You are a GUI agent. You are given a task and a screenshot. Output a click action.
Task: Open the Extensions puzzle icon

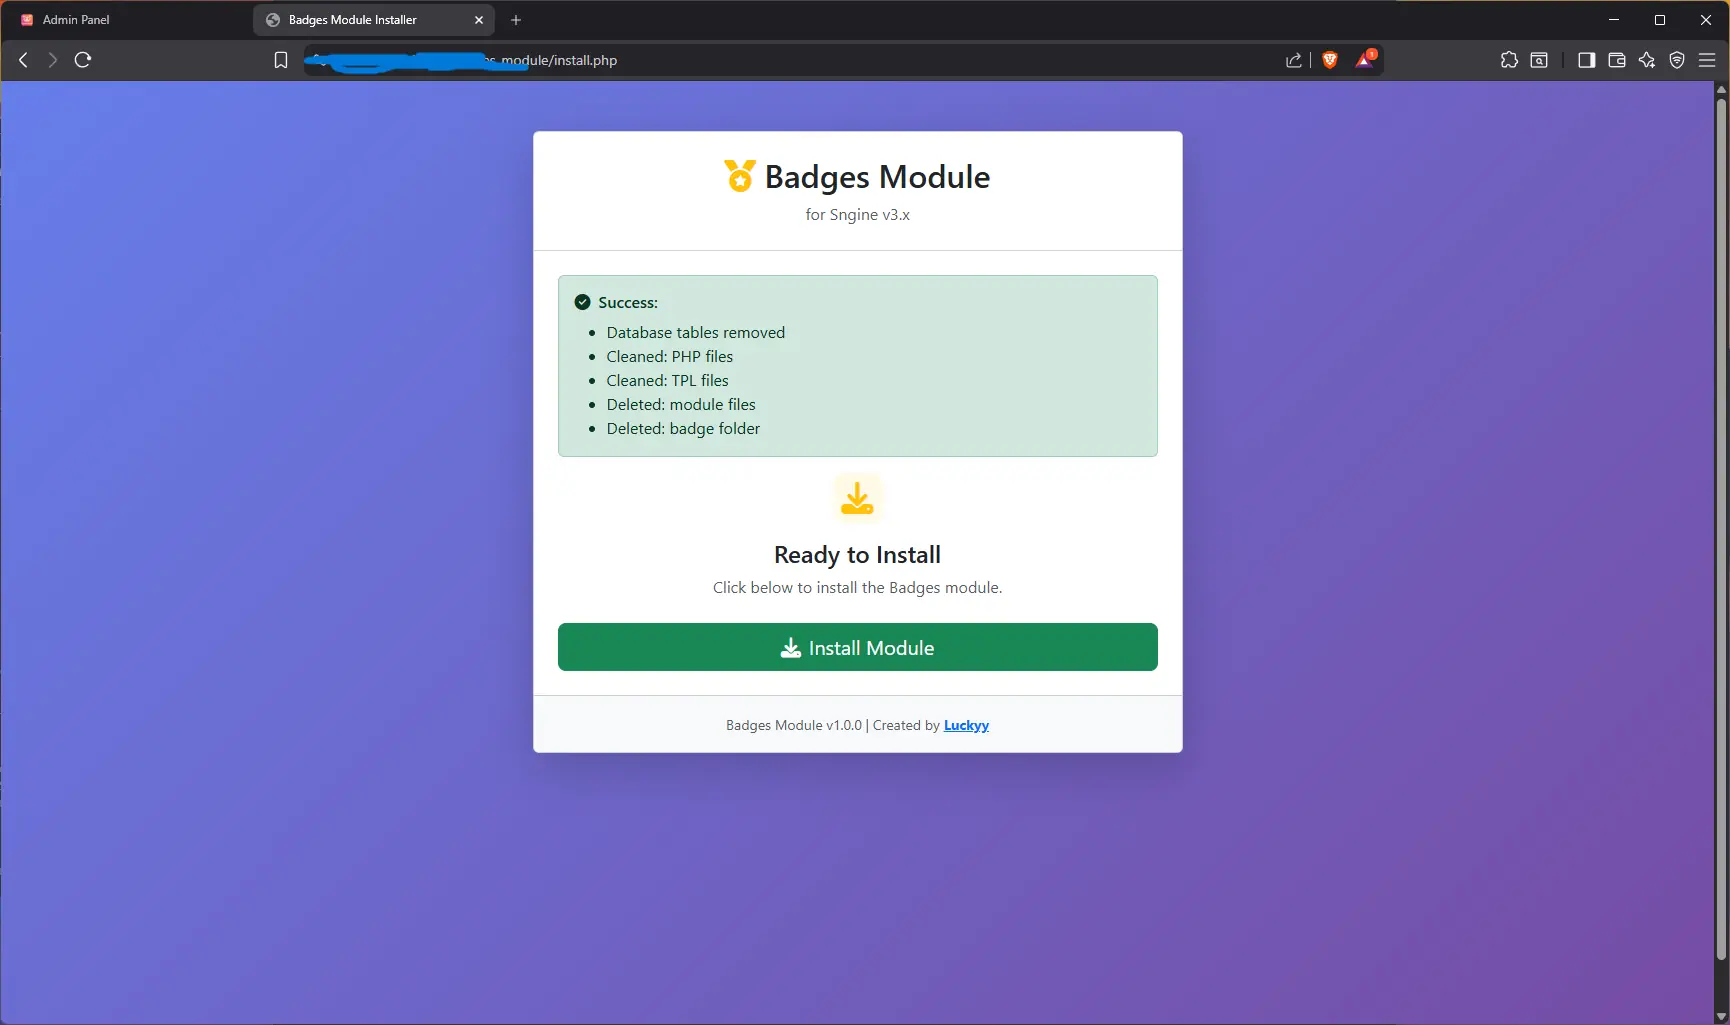1509,60
